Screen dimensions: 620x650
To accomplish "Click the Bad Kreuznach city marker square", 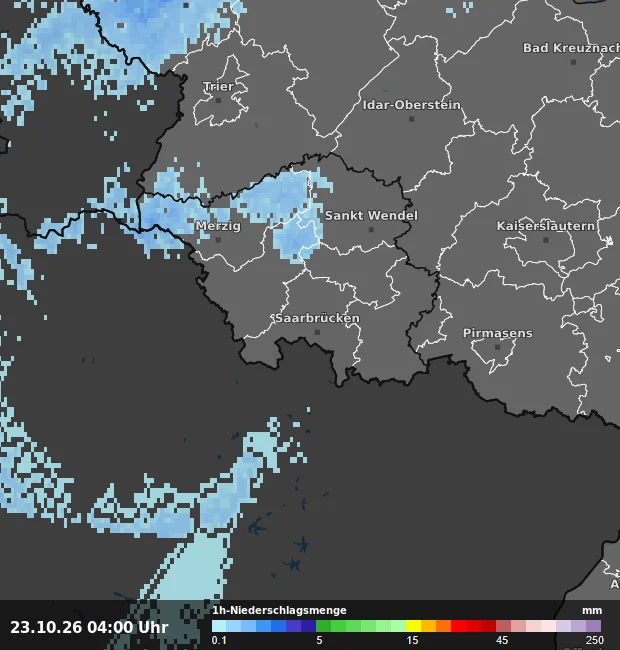I will click(574, 62).
